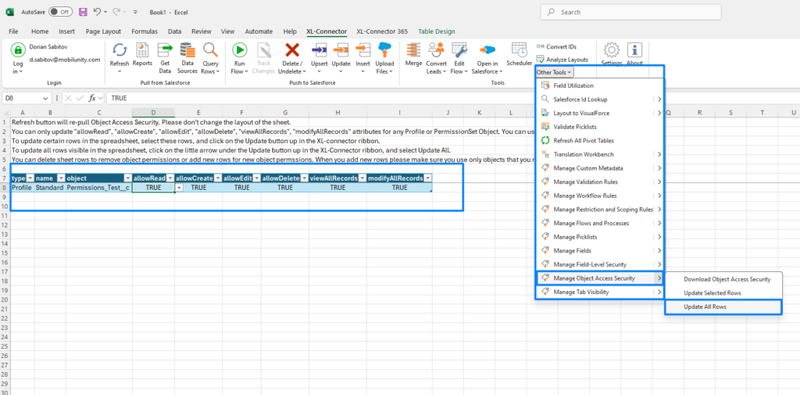Image resolution: width=800 pixels, height=395 pixels.
Task: Open the Name Box dropdown arrow
Action: [x=46, y=98]
